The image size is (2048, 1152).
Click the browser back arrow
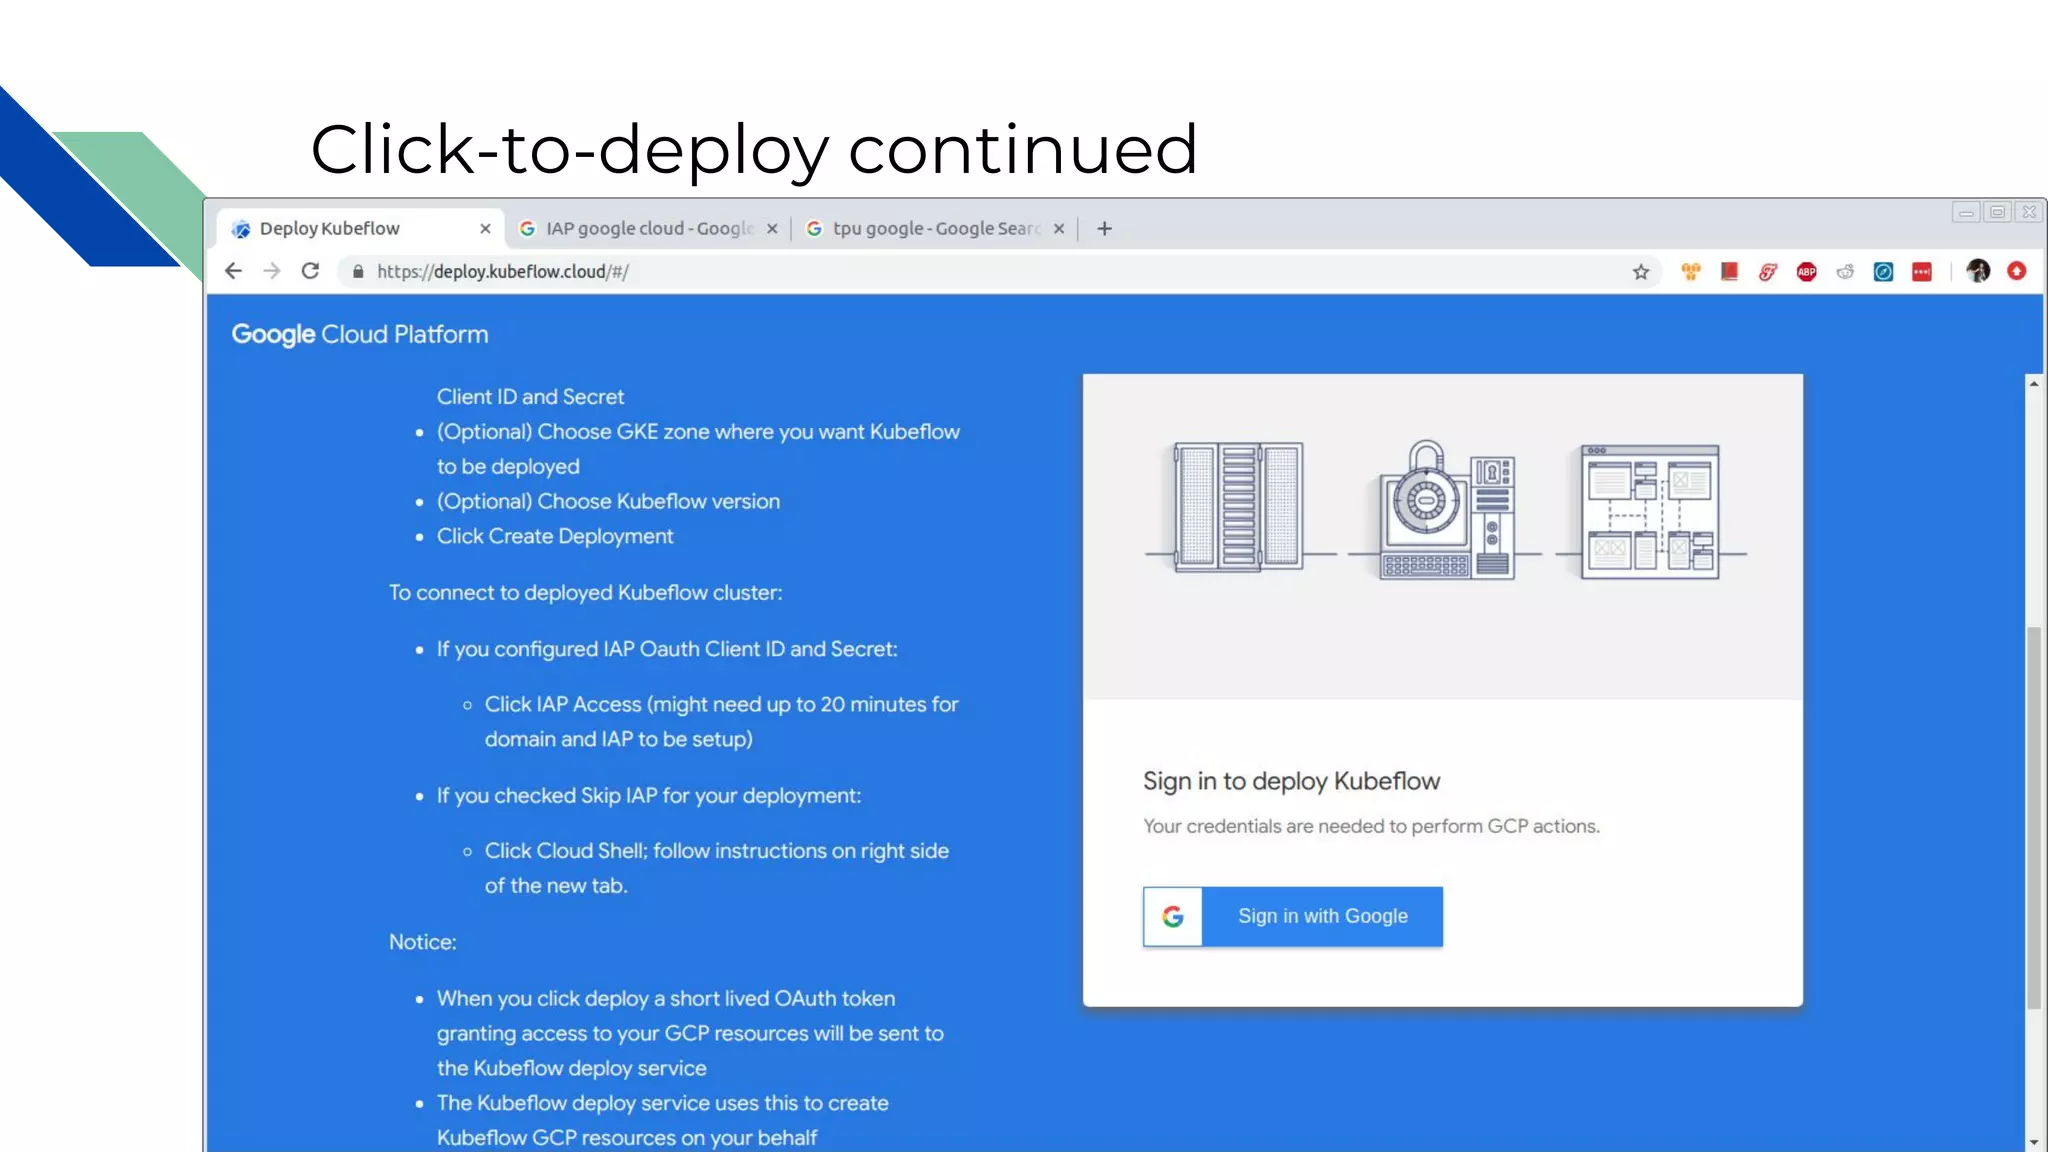pos(233,271)
